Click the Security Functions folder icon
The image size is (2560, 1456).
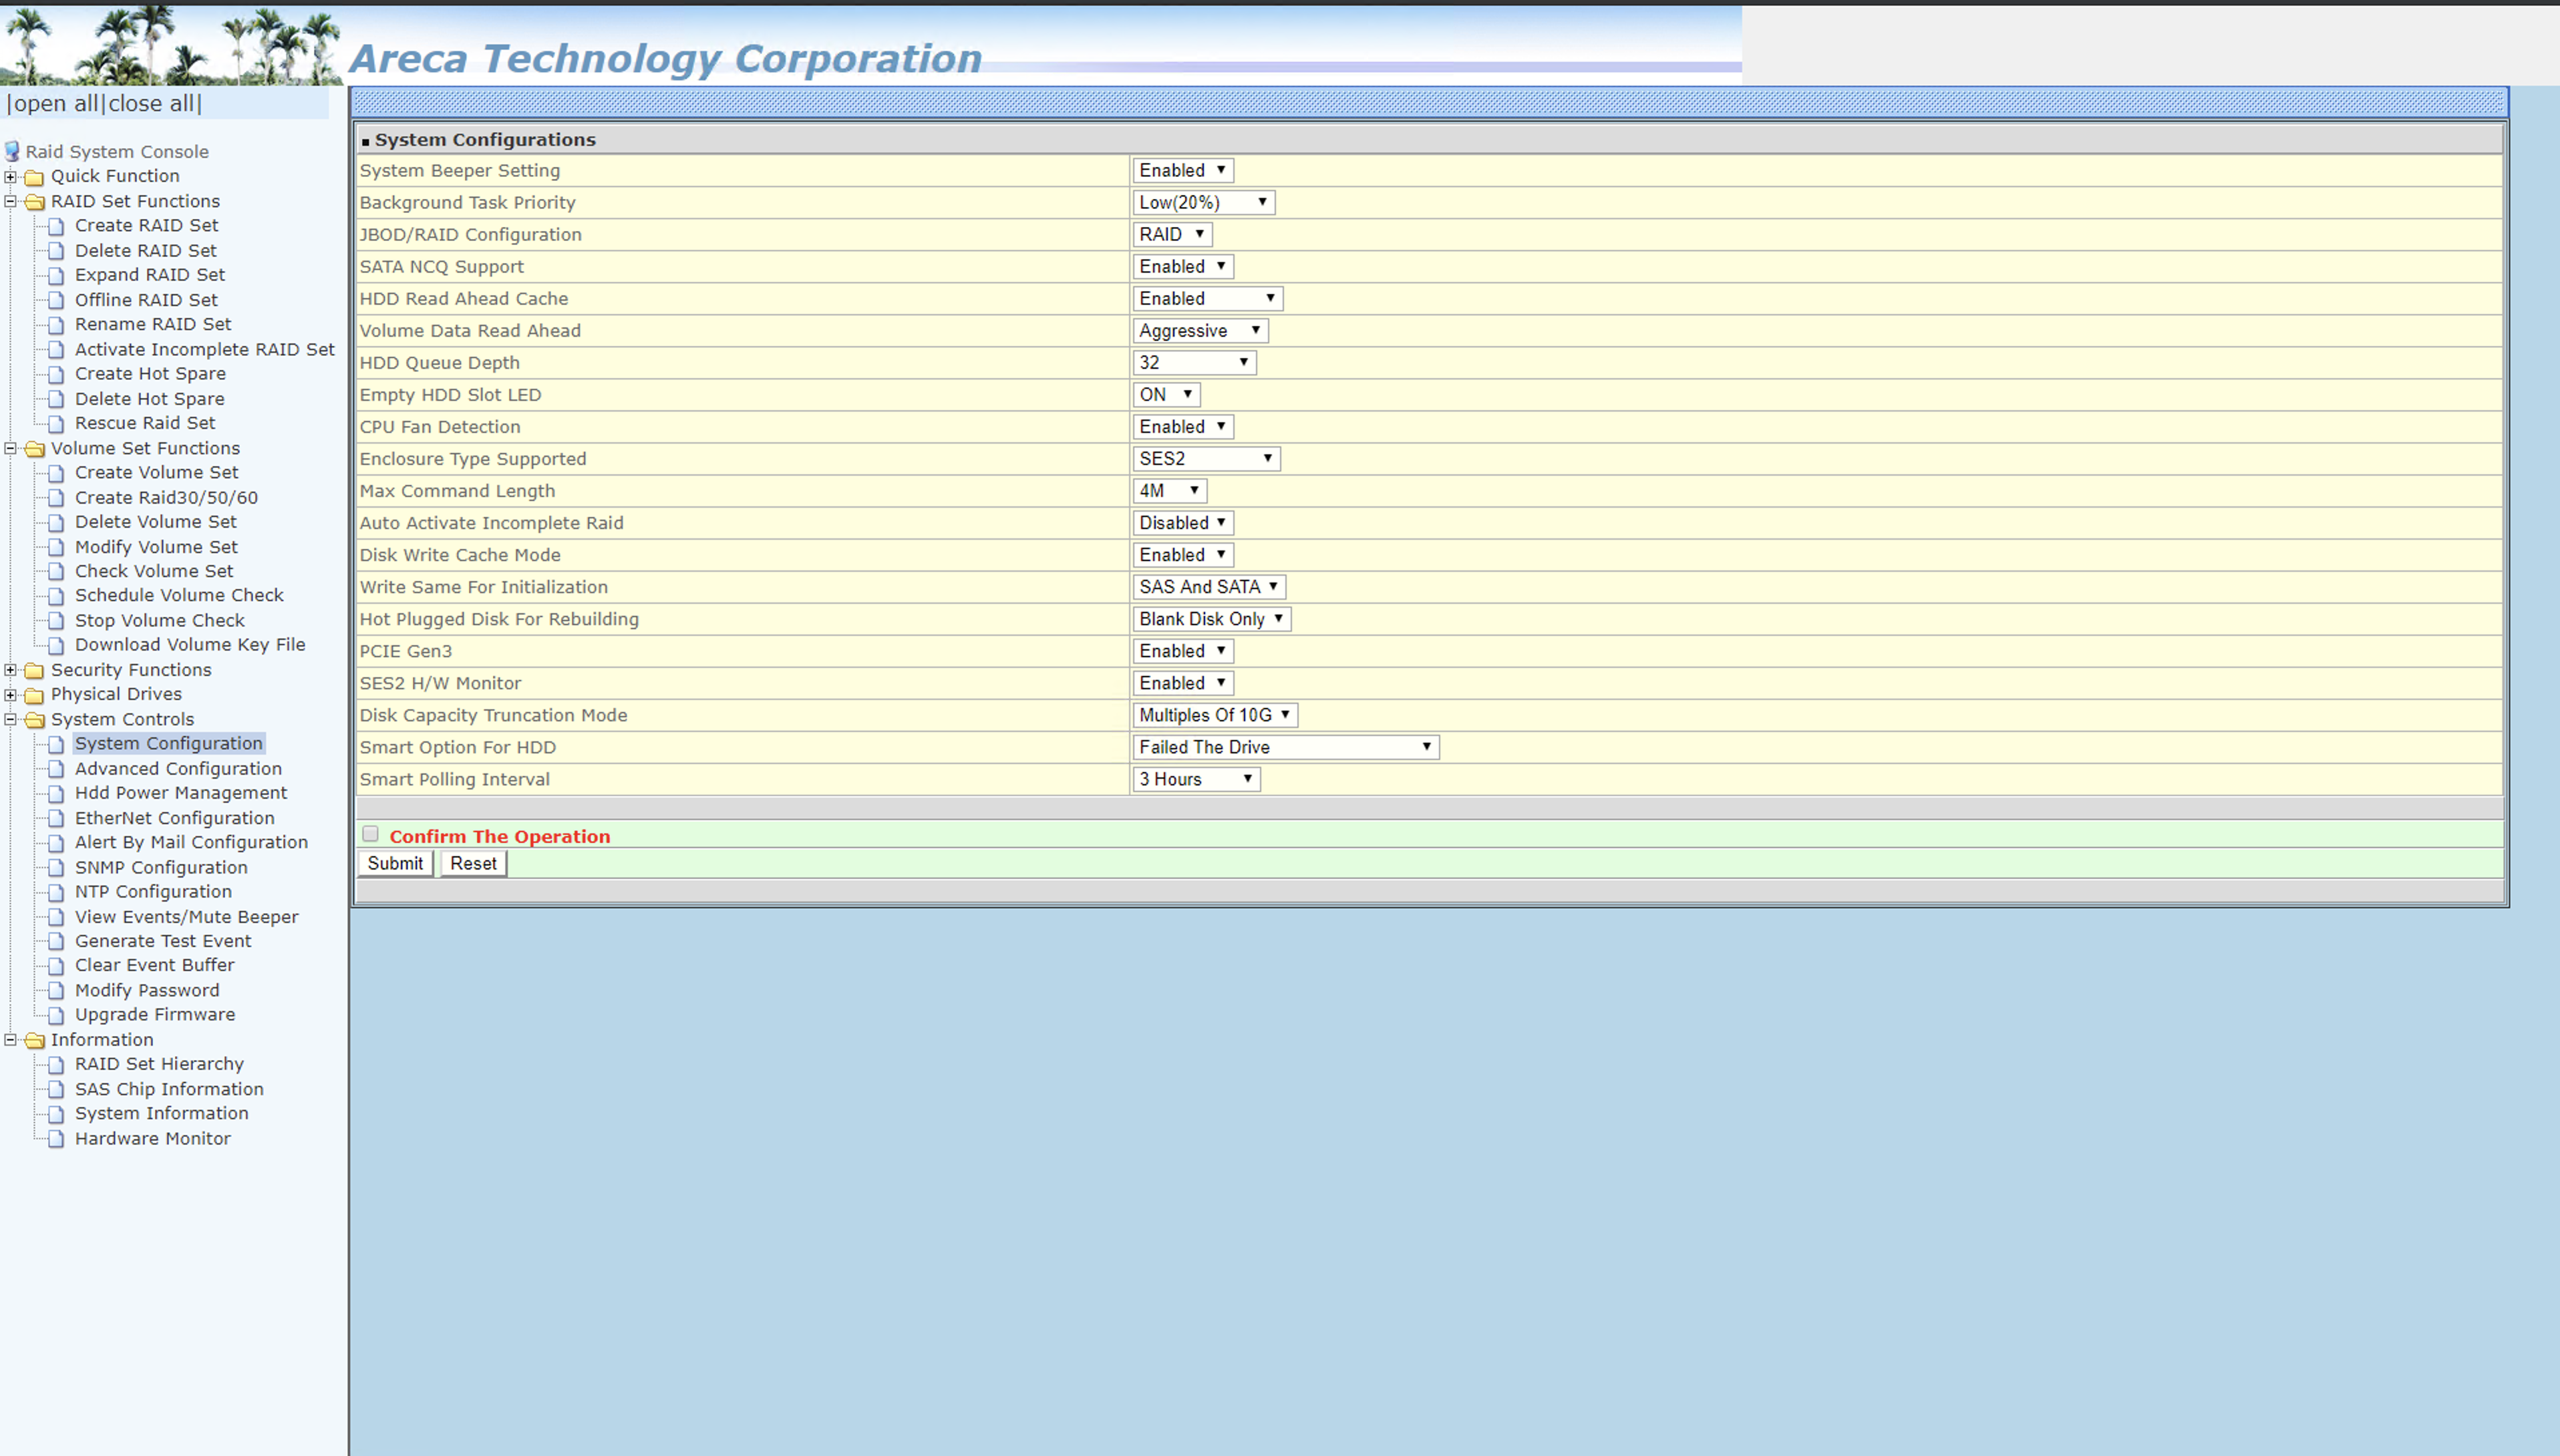click(x=34, y=671)
